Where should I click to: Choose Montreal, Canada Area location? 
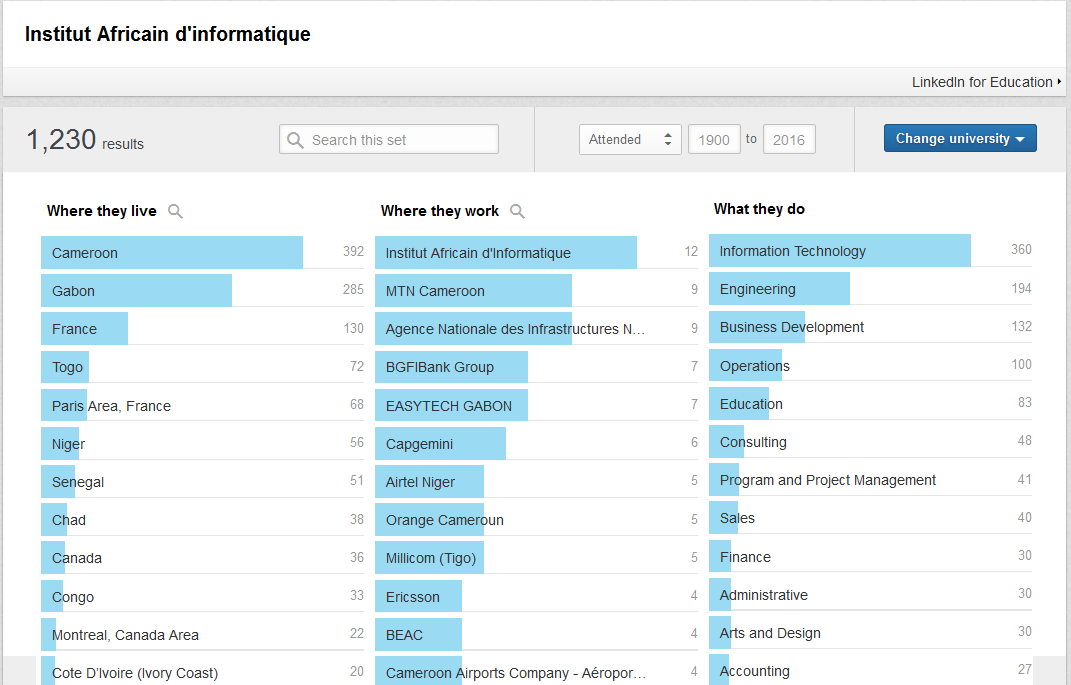pyautogui.click(x=202, y=635)
